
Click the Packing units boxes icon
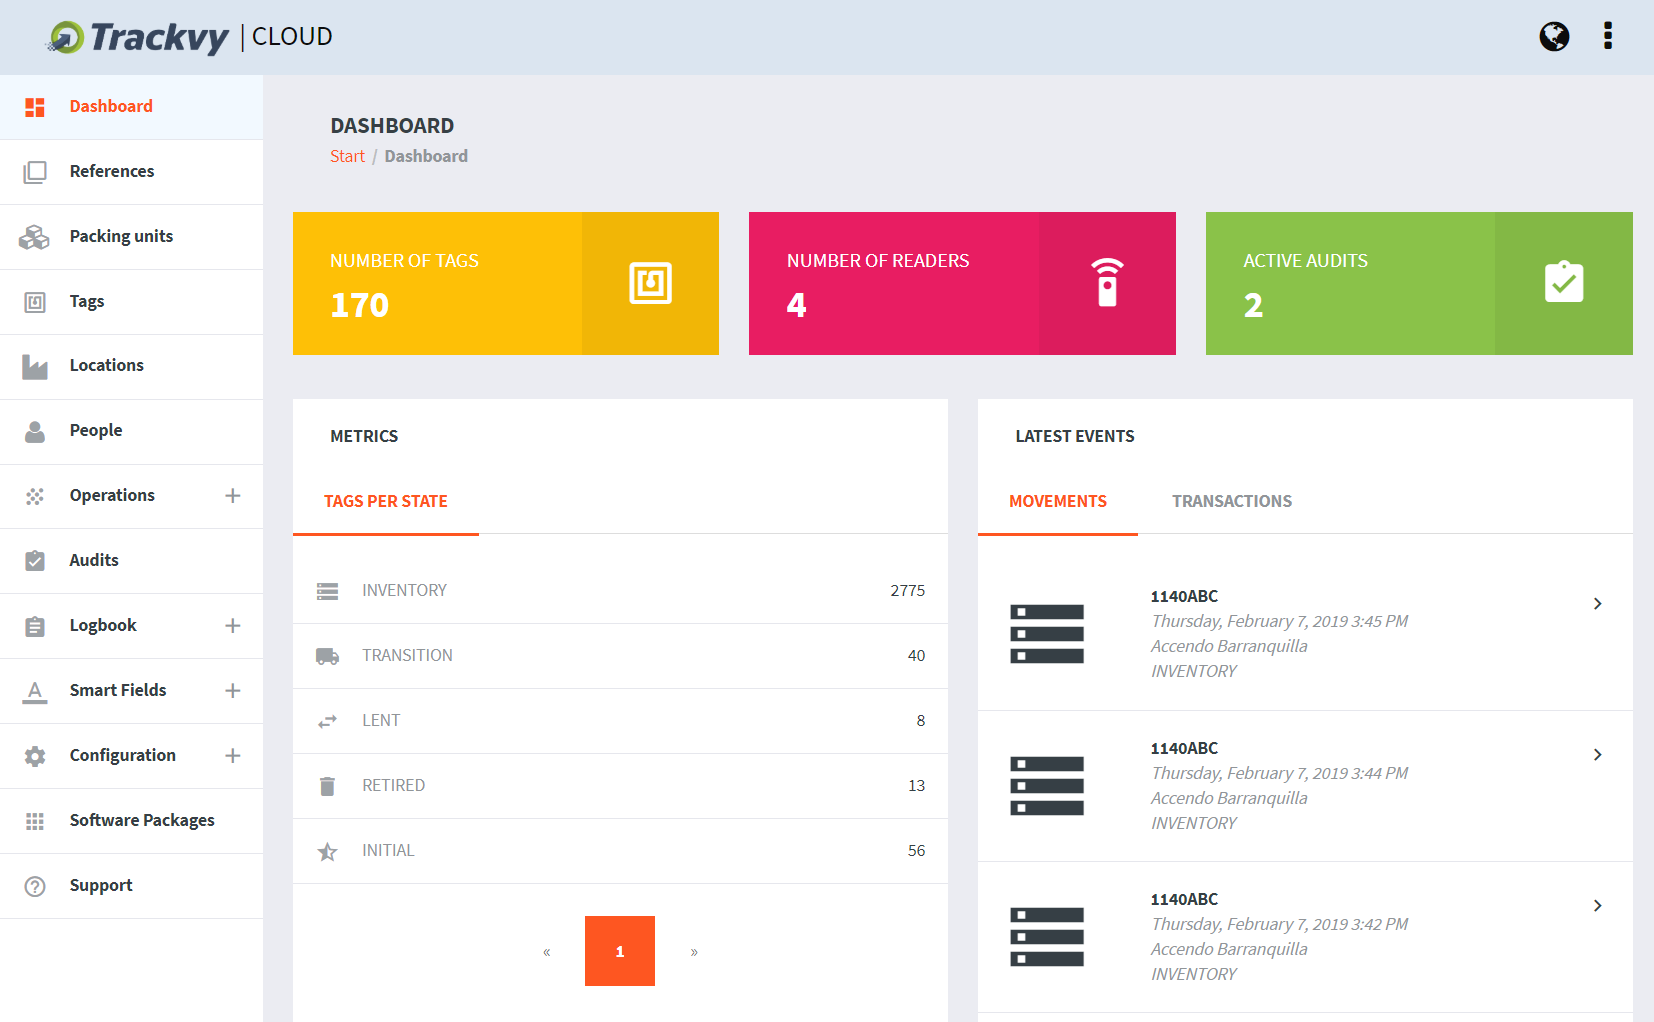point(34,237)
